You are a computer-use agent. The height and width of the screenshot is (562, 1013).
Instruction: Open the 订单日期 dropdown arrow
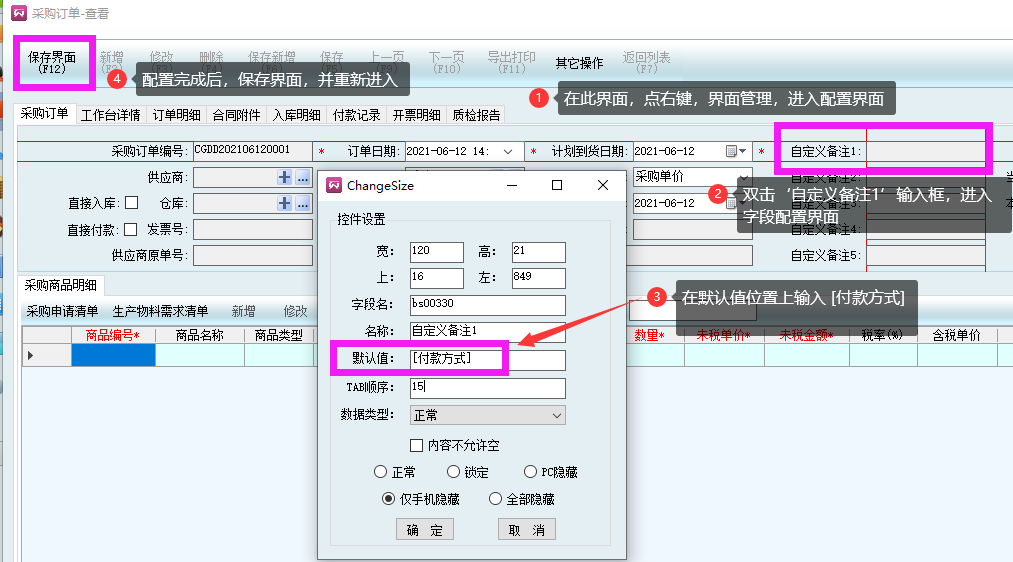click(509, 151)
